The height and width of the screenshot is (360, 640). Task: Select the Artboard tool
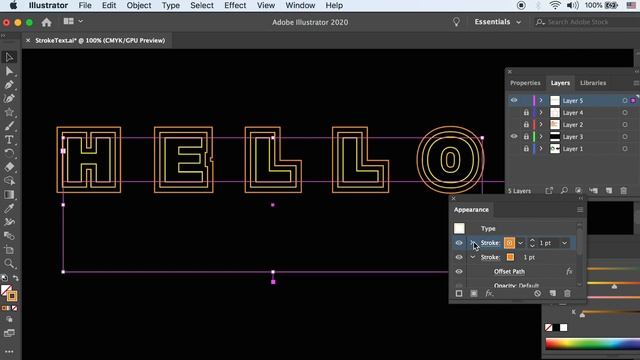pos(9,250)
